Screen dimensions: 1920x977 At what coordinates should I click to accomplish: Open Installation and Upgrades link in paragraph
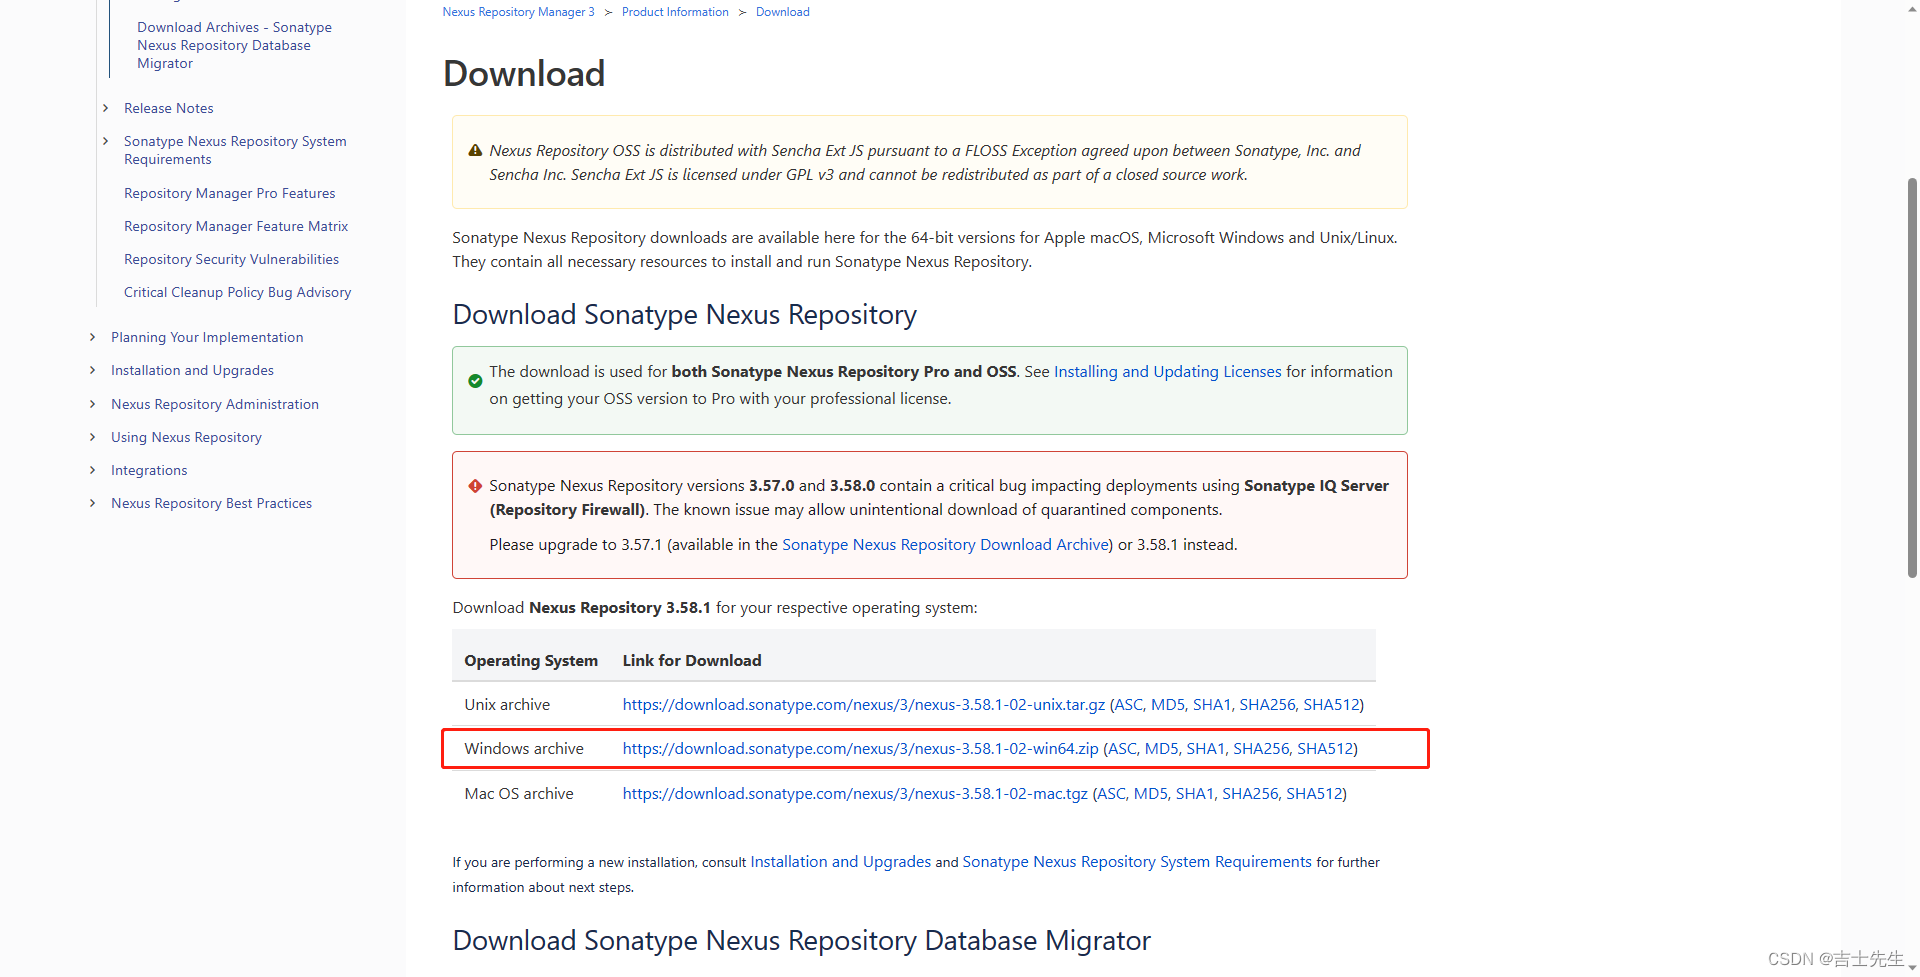click(x=840, y=861)
